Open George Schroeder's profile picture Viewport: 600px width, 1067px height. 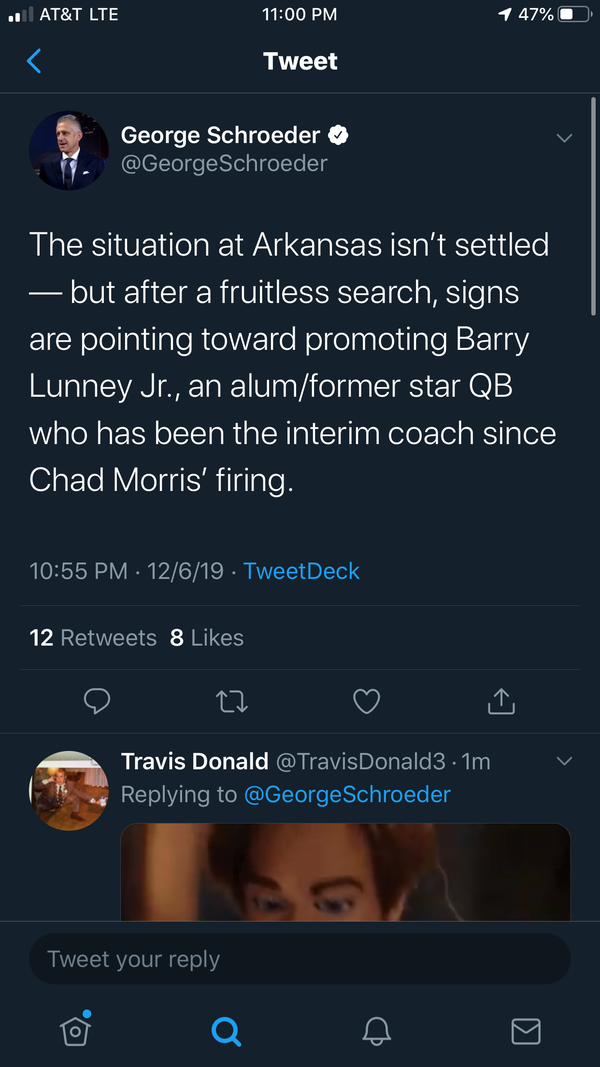pos(69,150)
